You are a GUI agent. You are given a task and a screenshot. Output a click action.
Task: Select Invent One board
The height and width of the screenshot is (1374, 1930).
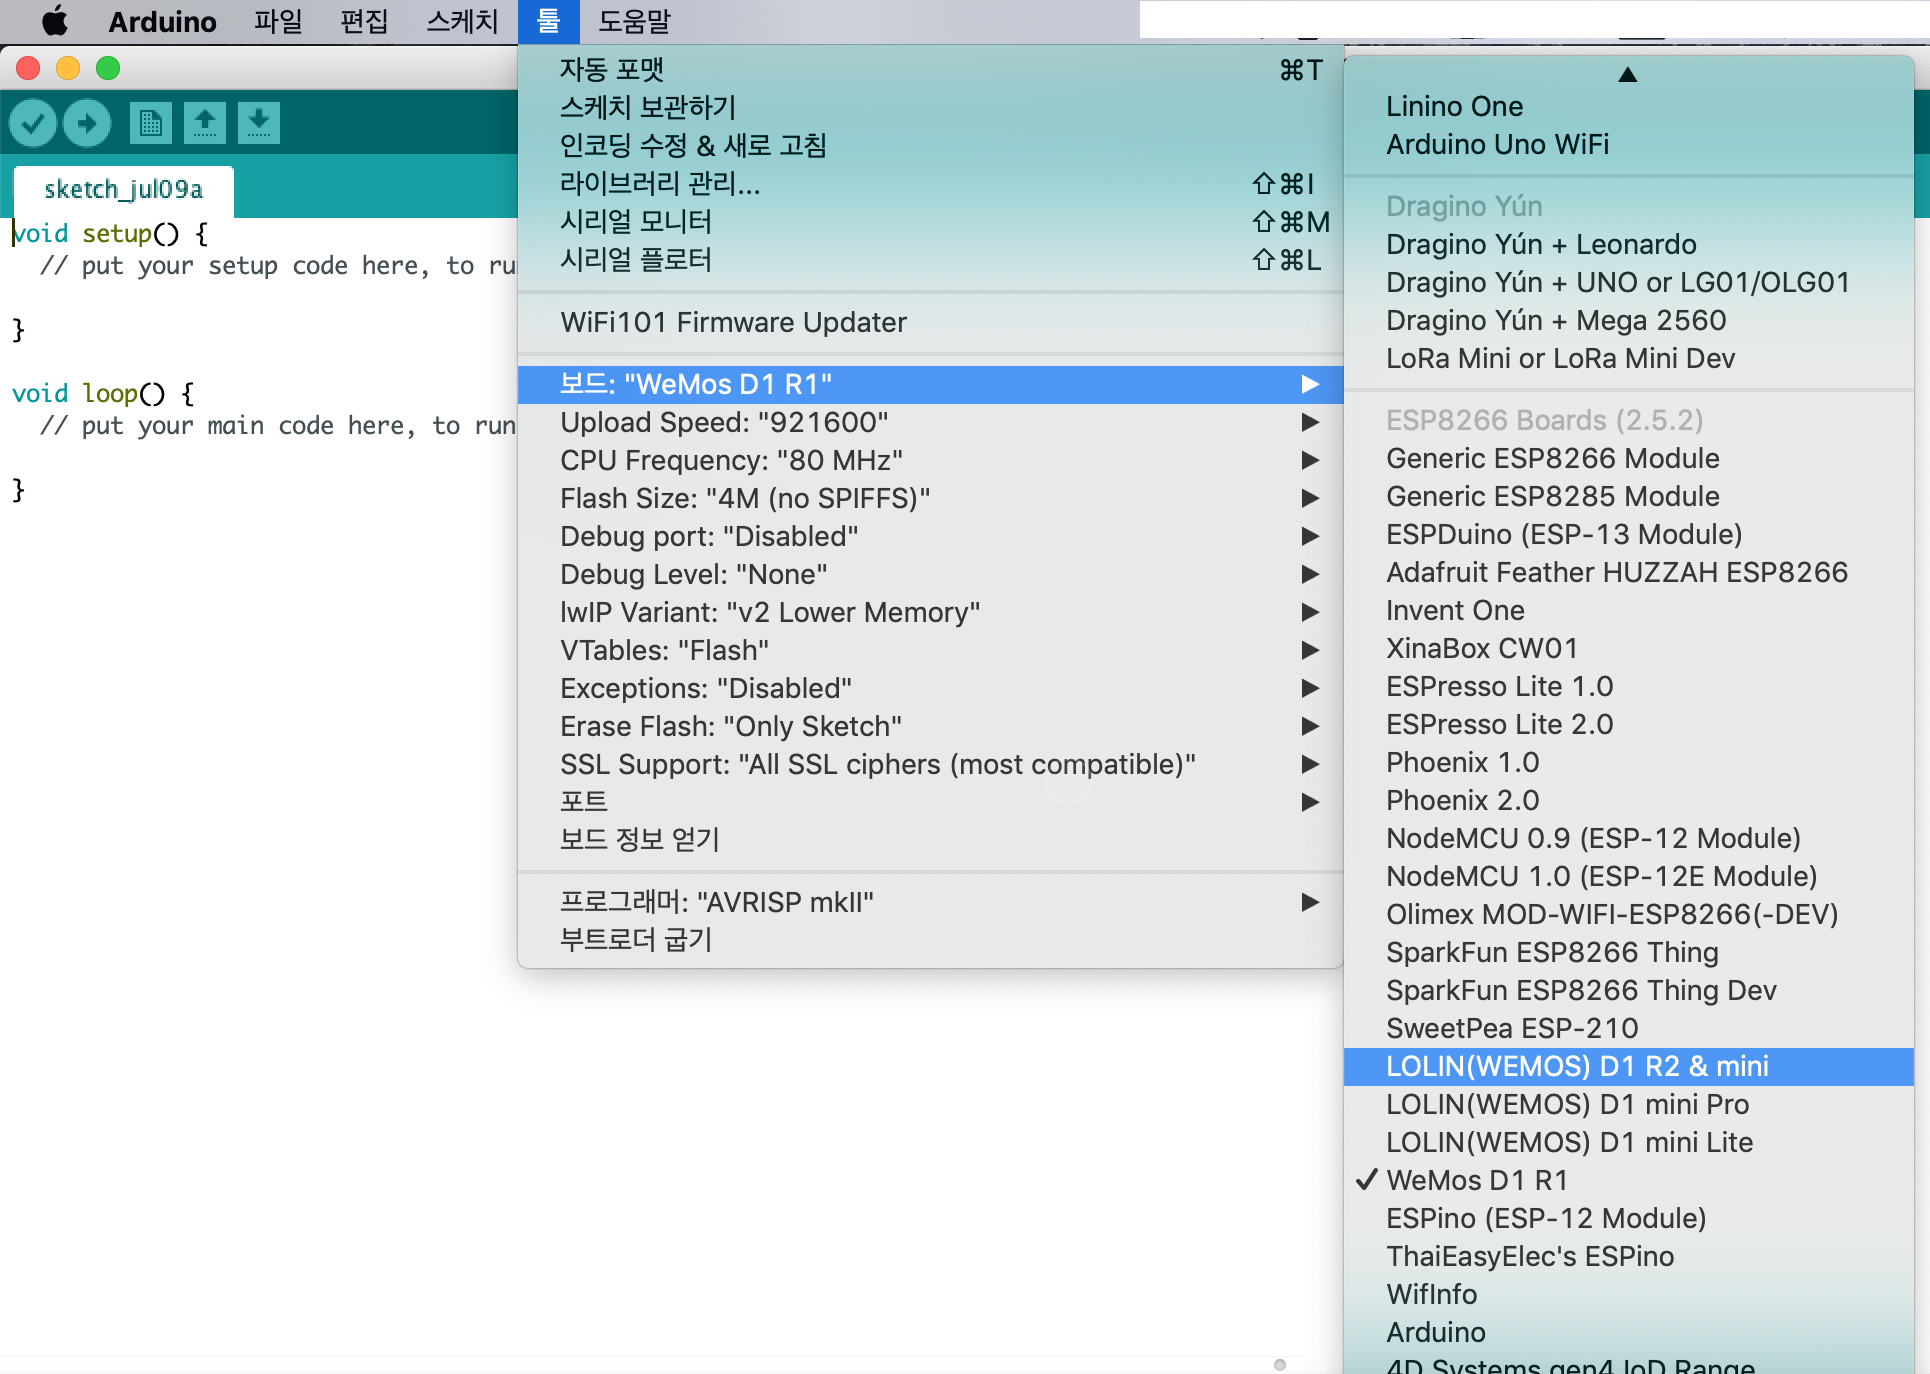click(1628, 610)
